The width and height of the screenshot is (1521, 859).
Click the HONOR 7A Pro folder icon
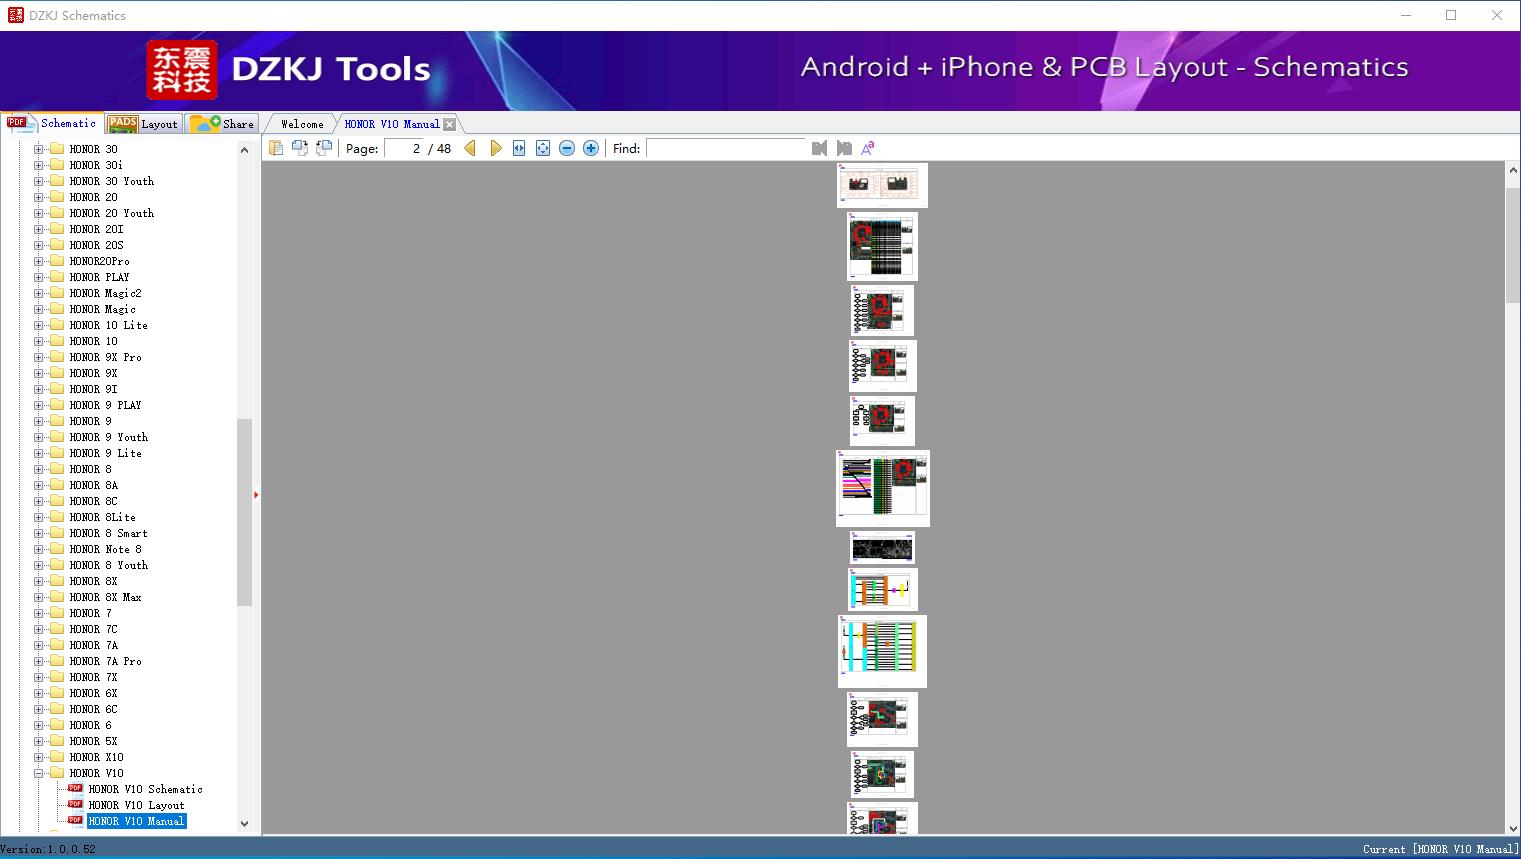point(57,661)
